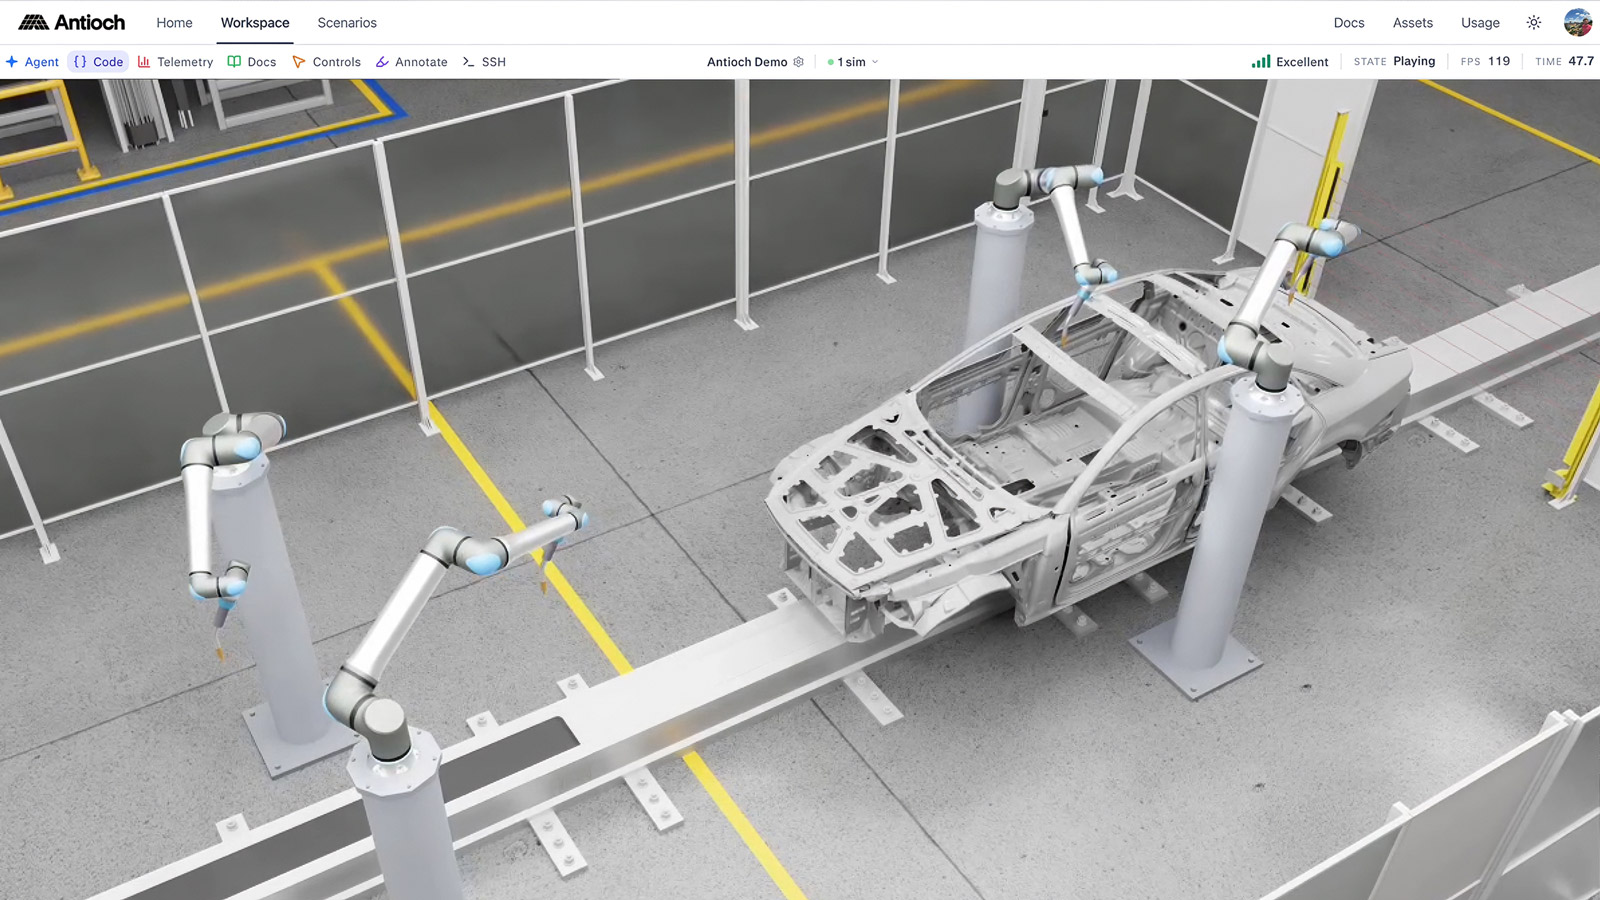Expand the 1 sim dropdown

click(853, 62)
